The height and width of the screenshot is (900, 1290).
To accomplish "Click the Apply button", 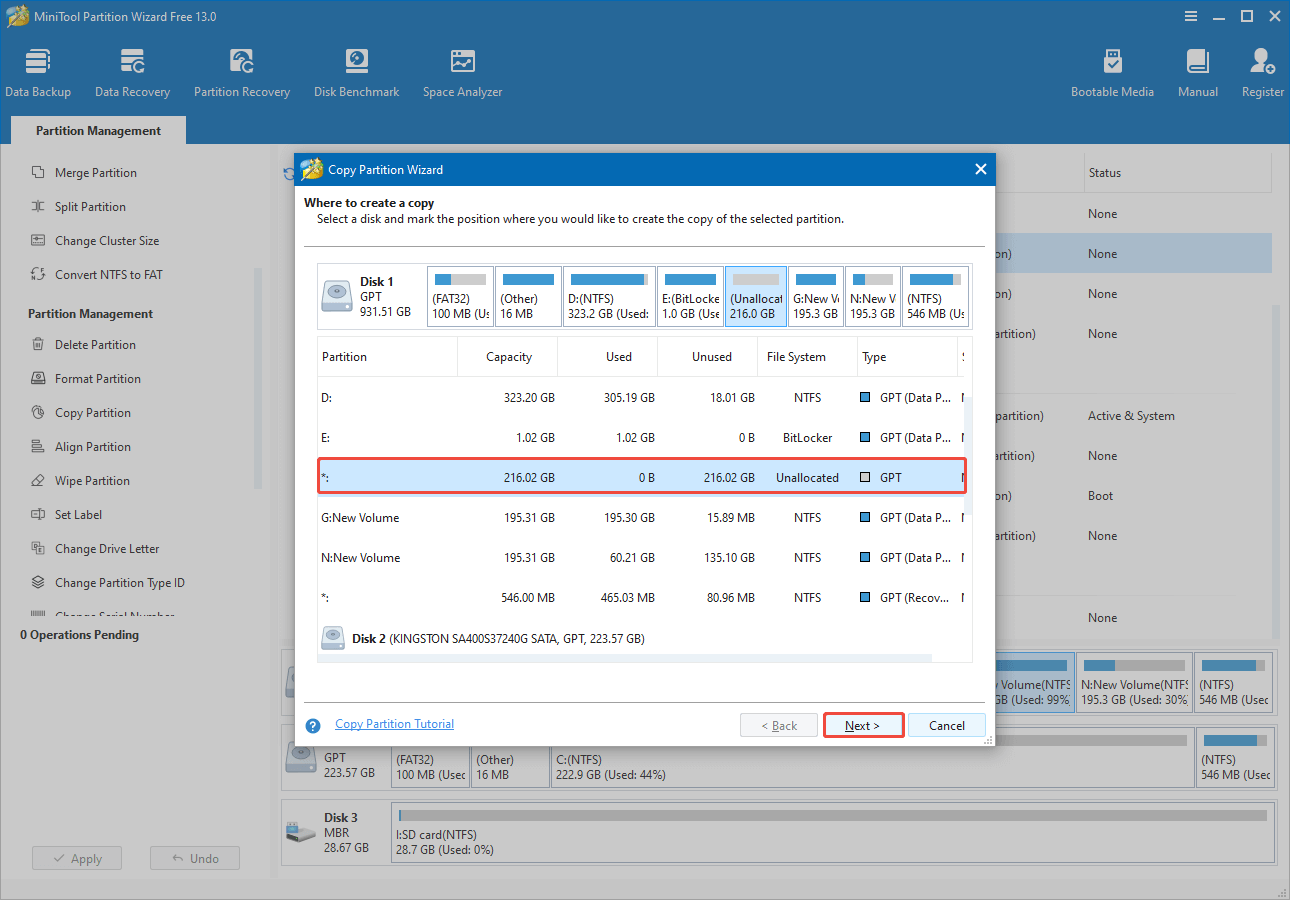I will pos(77,857).
